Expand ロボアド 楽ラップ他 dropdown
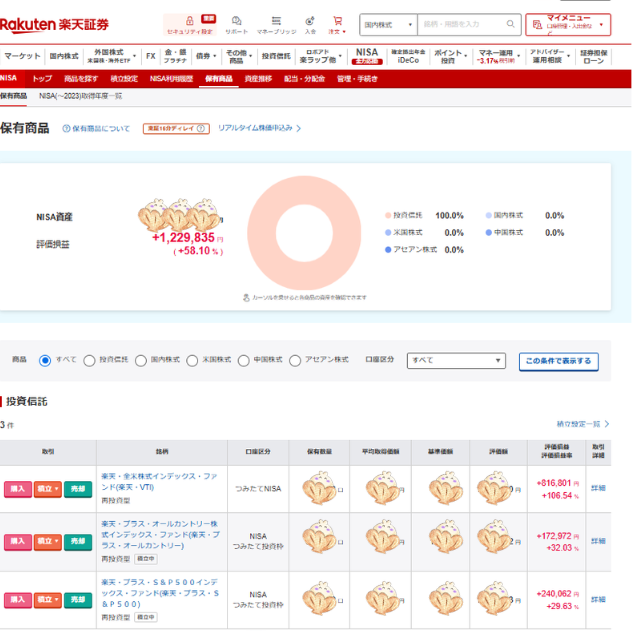The width and height of the screenshot is (634, 631). (340, 56)
